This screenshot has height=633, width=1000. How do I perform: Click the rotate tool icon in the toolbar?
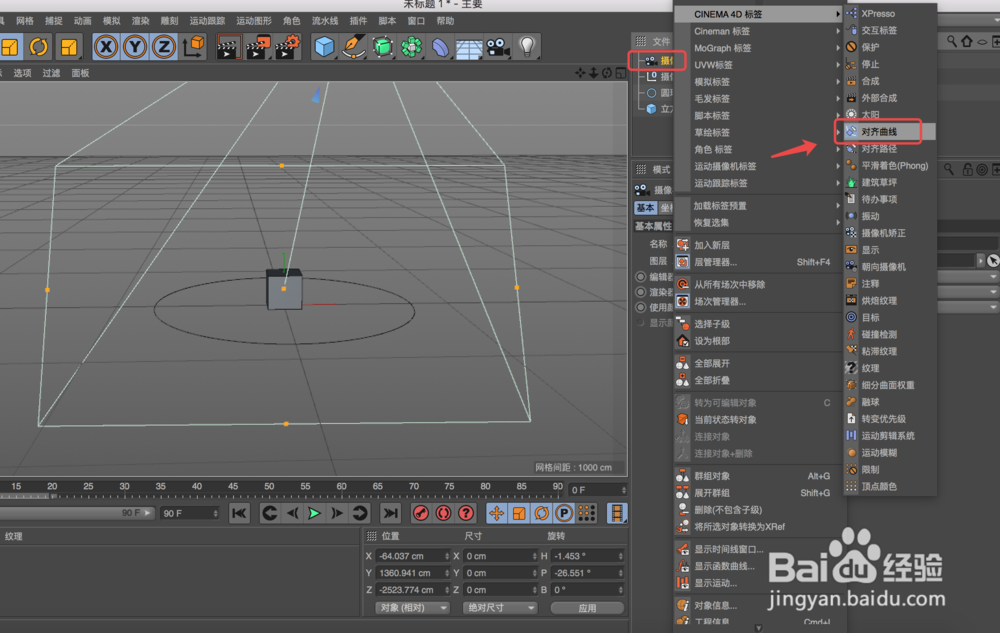coord(39,47)
